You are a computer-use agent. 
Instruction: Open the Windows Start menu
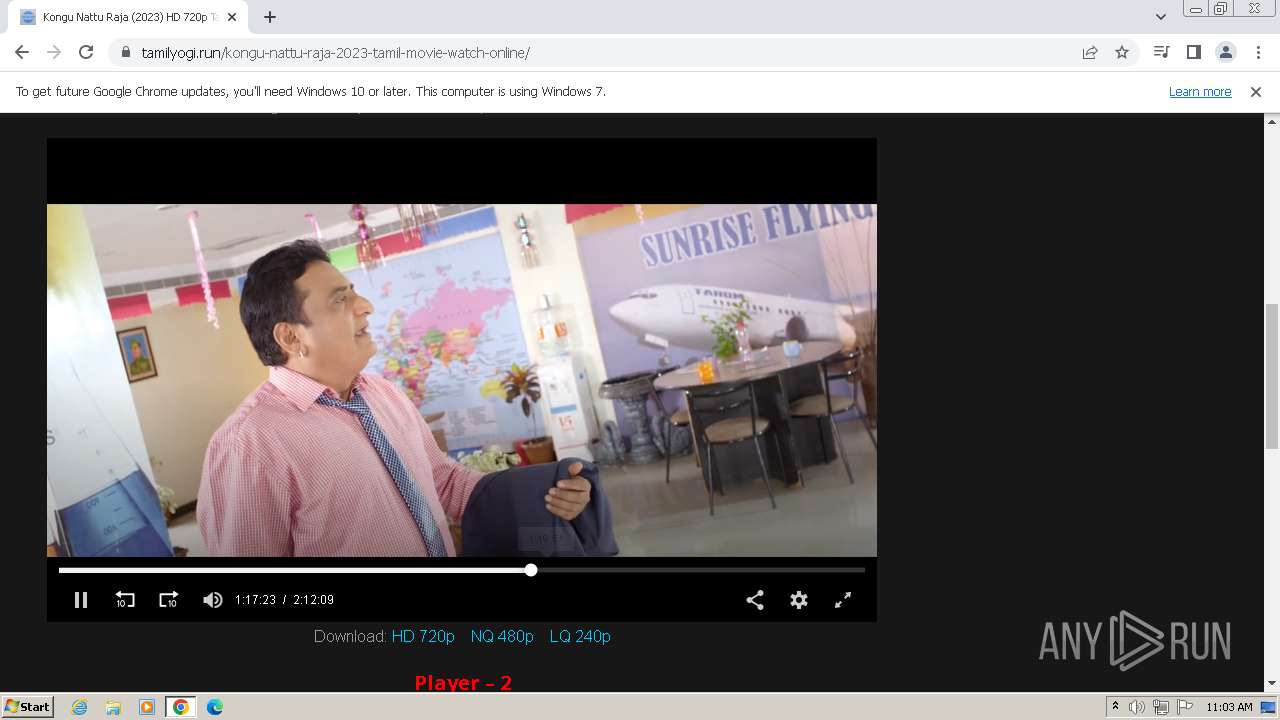(28, 706)
